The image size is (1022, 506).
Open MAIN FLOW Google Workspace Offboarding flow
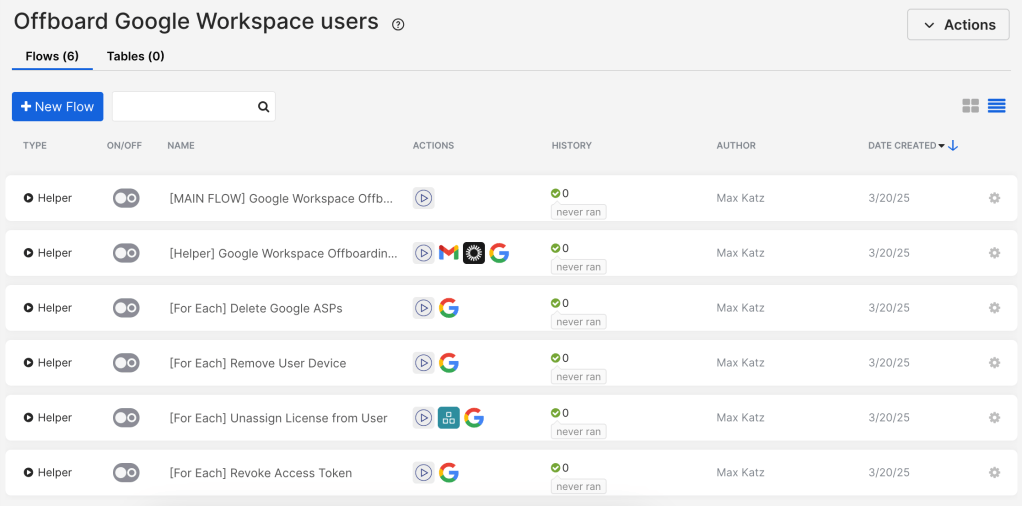[x=282, y=198]
